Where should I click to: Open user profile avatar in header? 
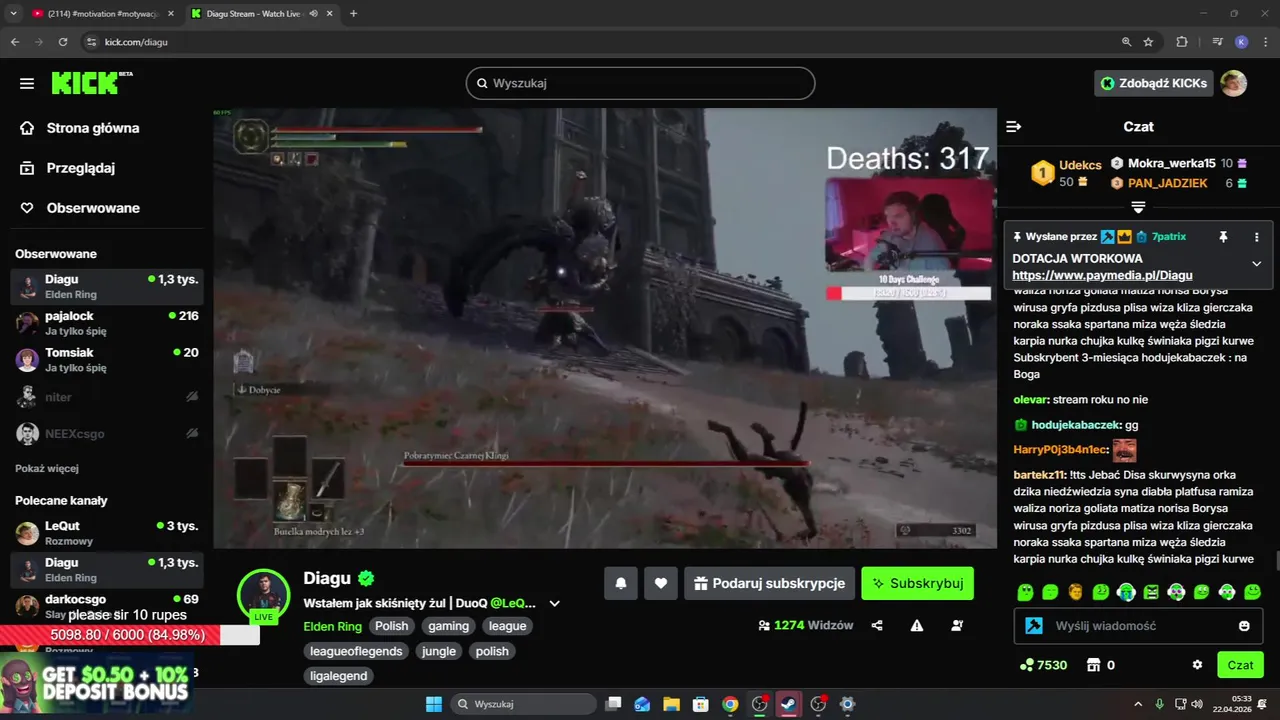click(x=1234, y=83)
